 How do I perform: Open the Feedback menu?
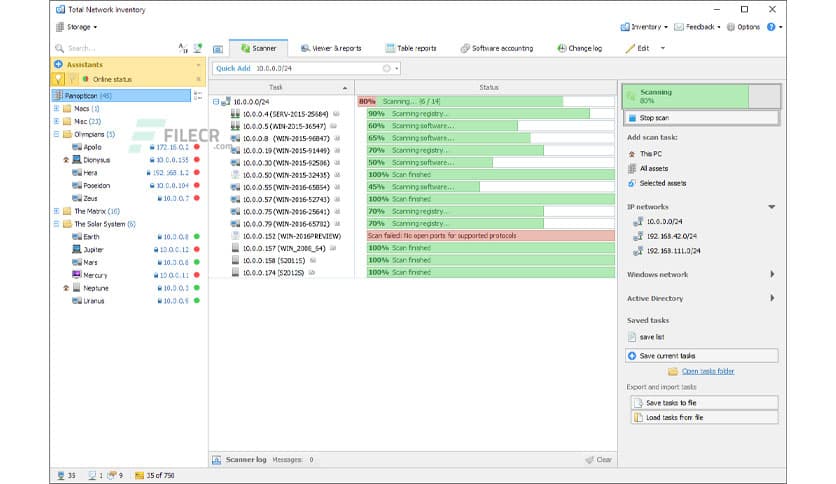[x=697, y=27]
